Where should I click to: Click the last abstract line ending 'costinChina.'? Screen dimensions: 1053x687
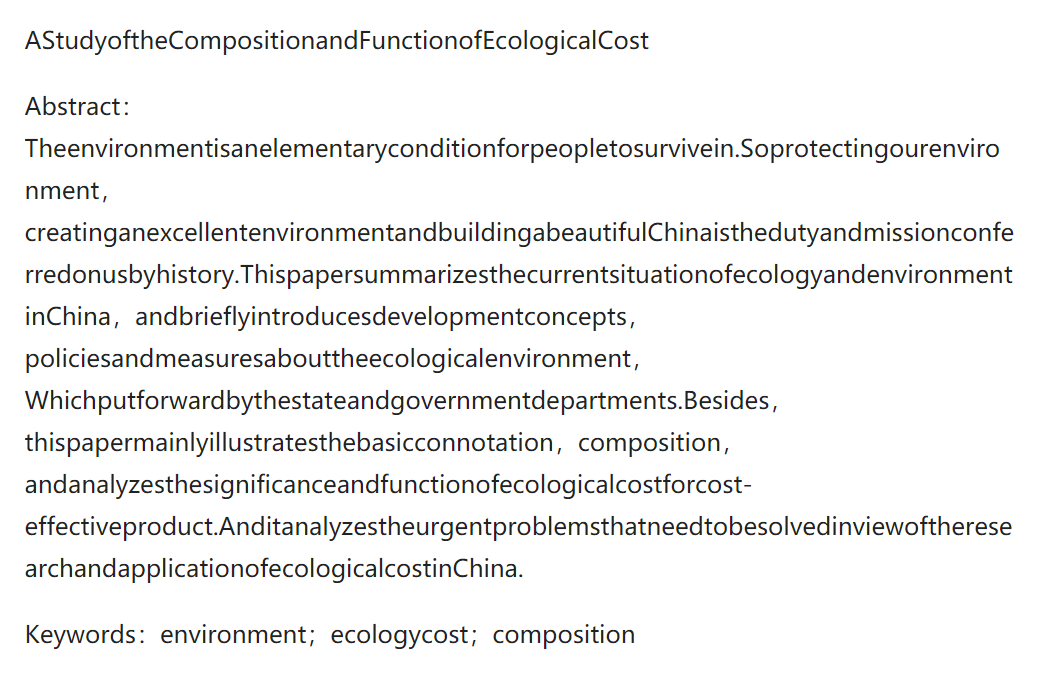coord(274,569)
